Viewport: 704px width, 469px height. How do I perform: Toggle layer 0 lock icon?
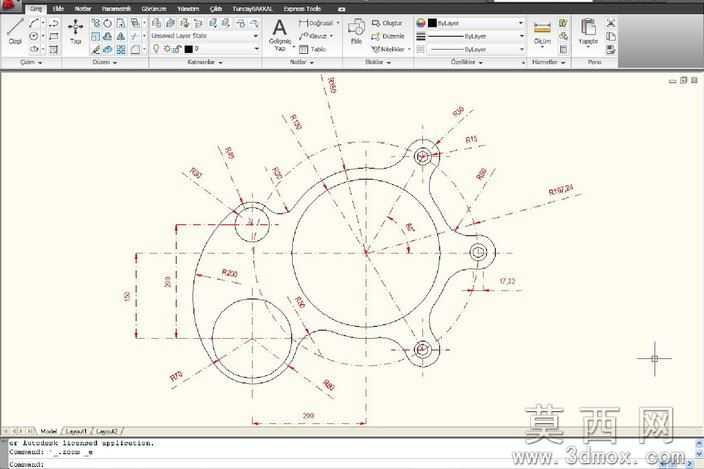tap(177, 49)
